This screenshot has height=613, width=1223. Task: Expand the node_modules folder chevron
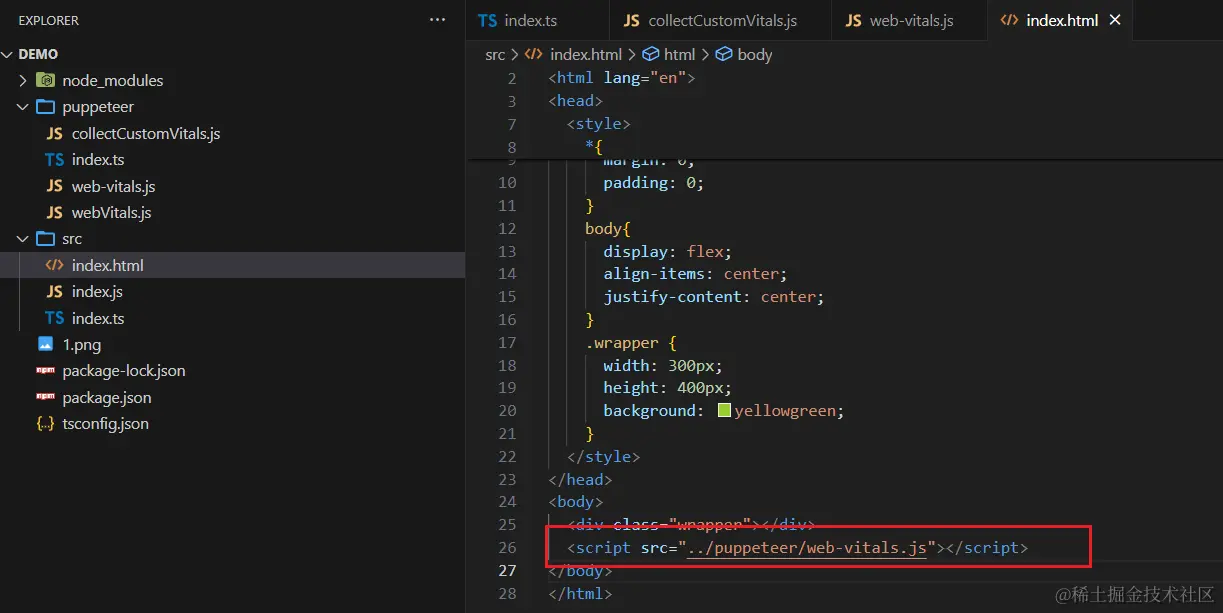pyautogui.click(x=23, y=80)
